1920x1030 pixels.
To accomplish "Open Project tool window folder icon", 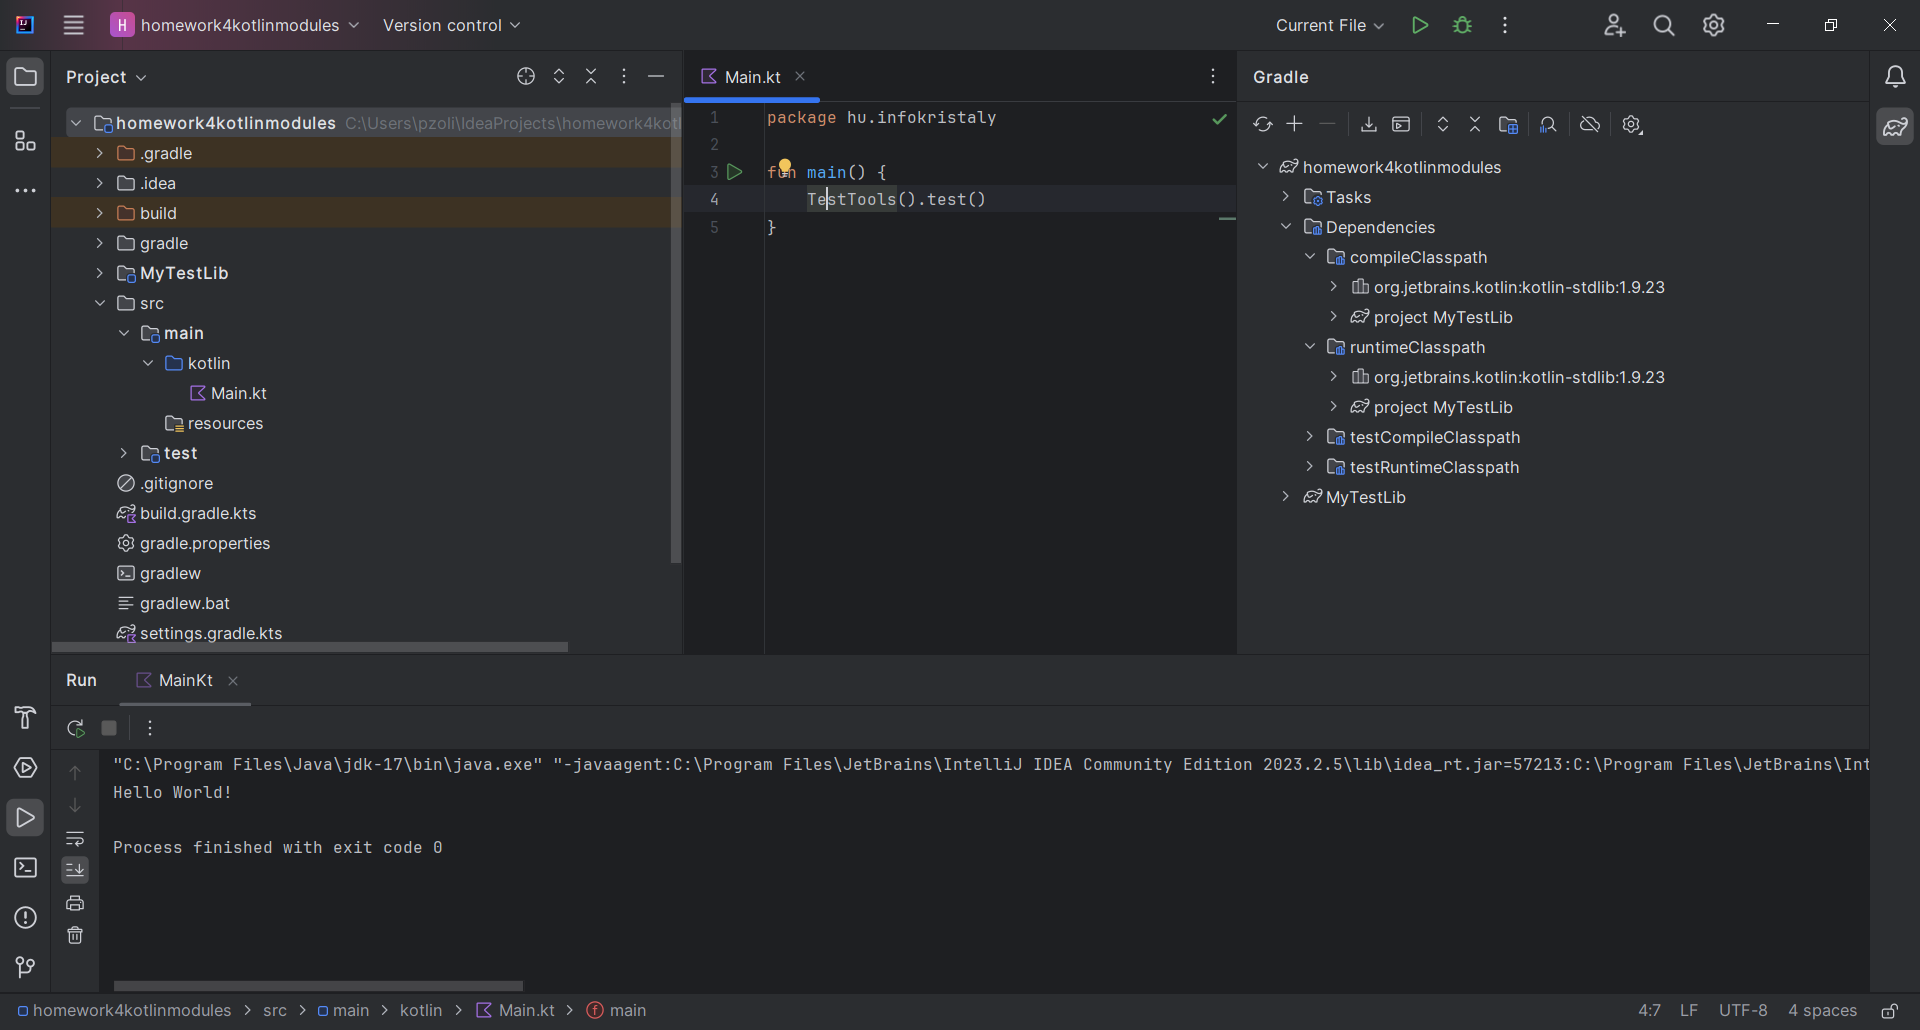I will pyautogui.click(x=25, y=77).
